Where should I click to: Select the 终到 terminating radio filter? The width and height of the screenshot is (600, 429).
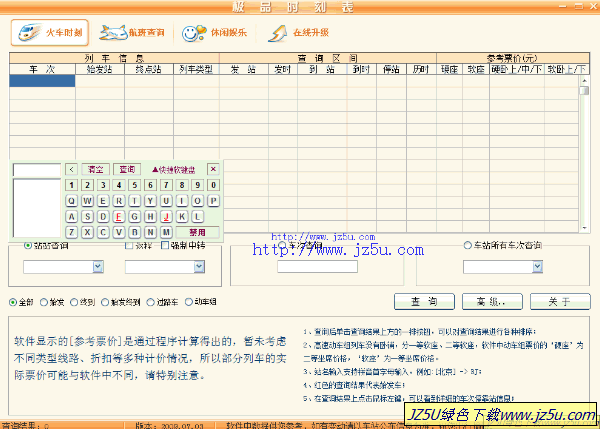click(x=74, y=302)
